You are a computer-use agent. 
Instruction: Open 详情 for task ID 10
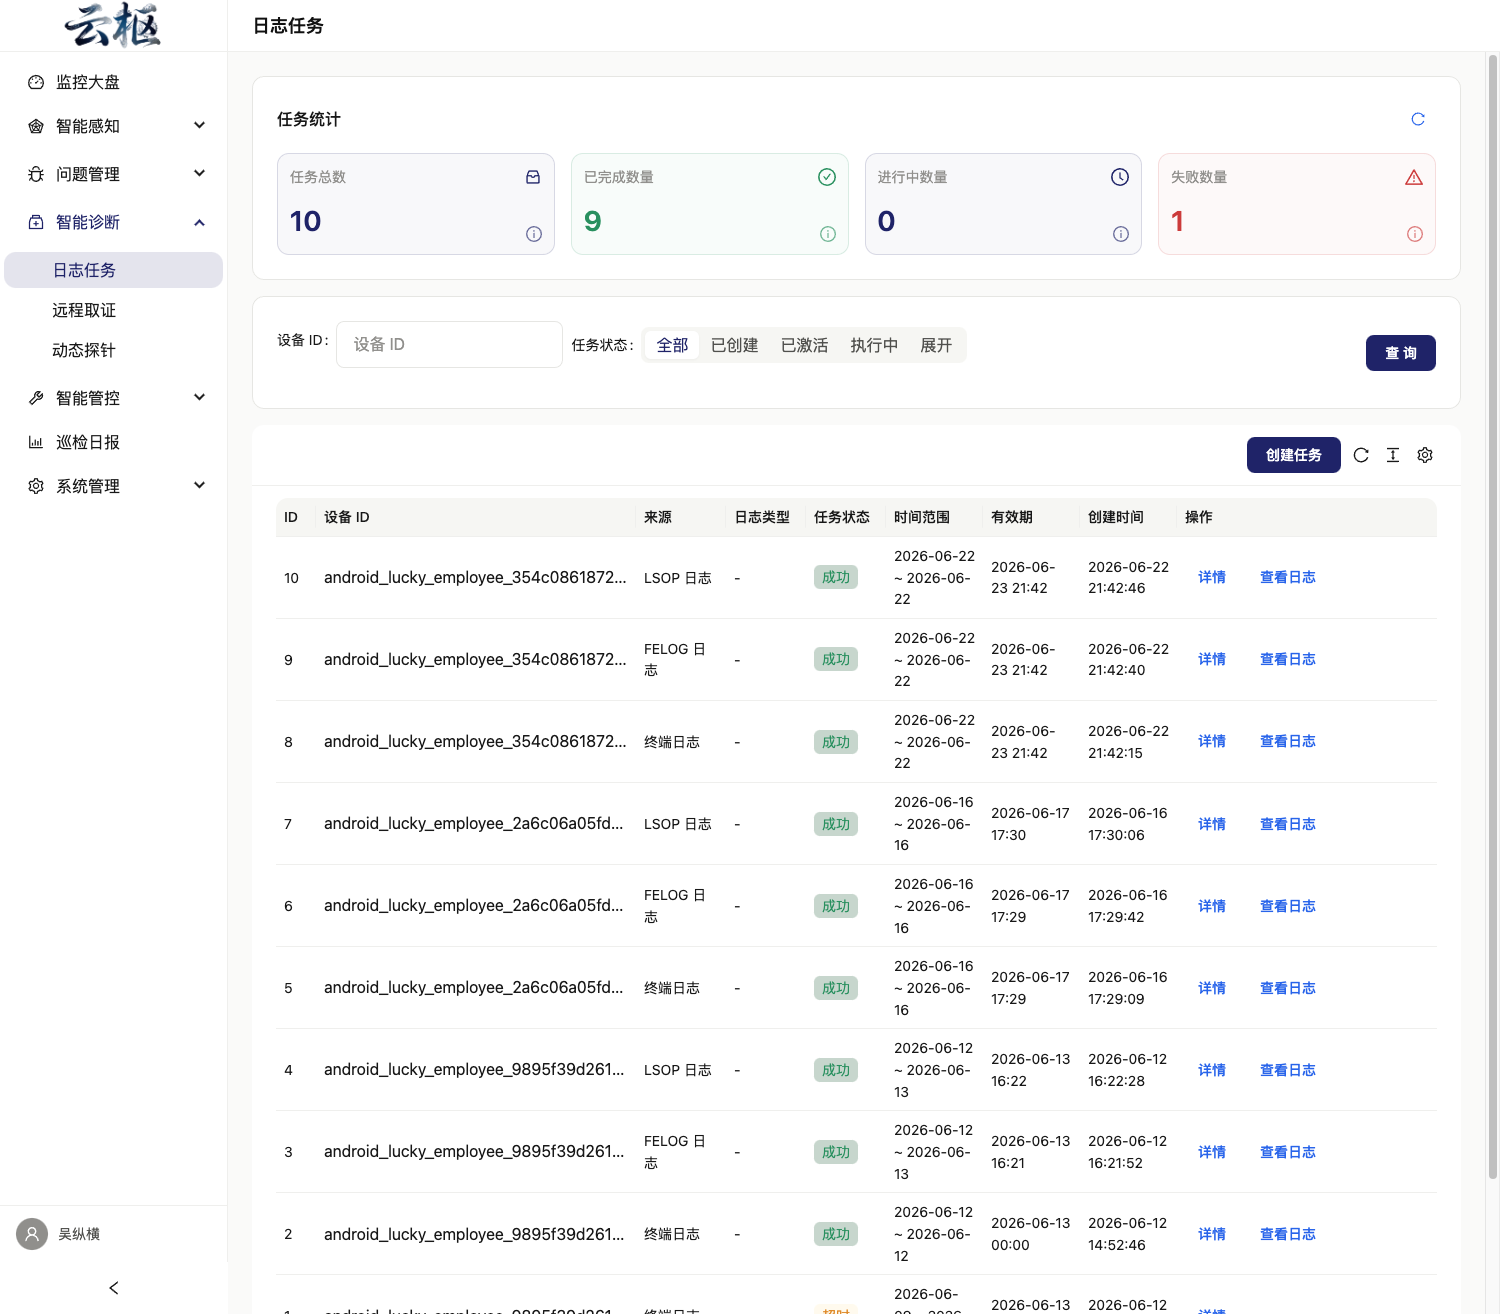point(1212,577)
